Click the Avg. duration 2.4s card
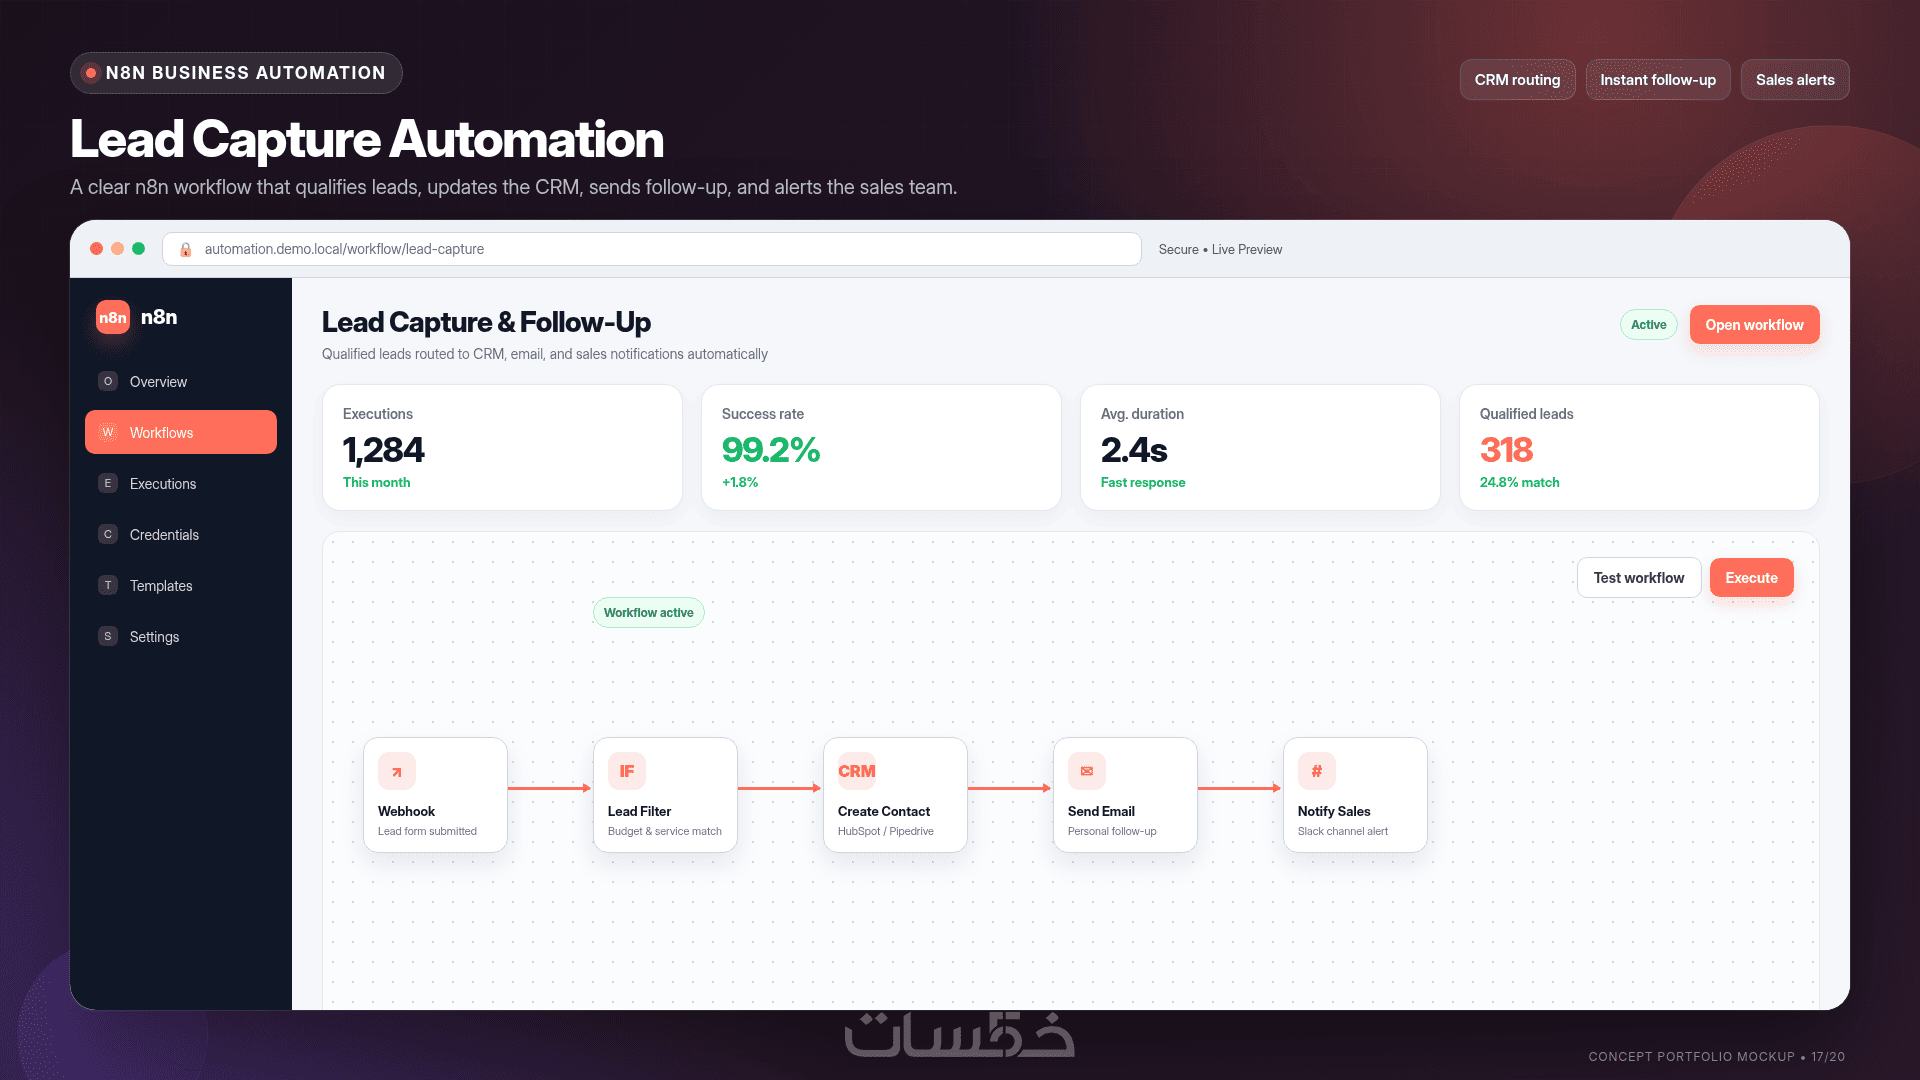 [1260, 448]
